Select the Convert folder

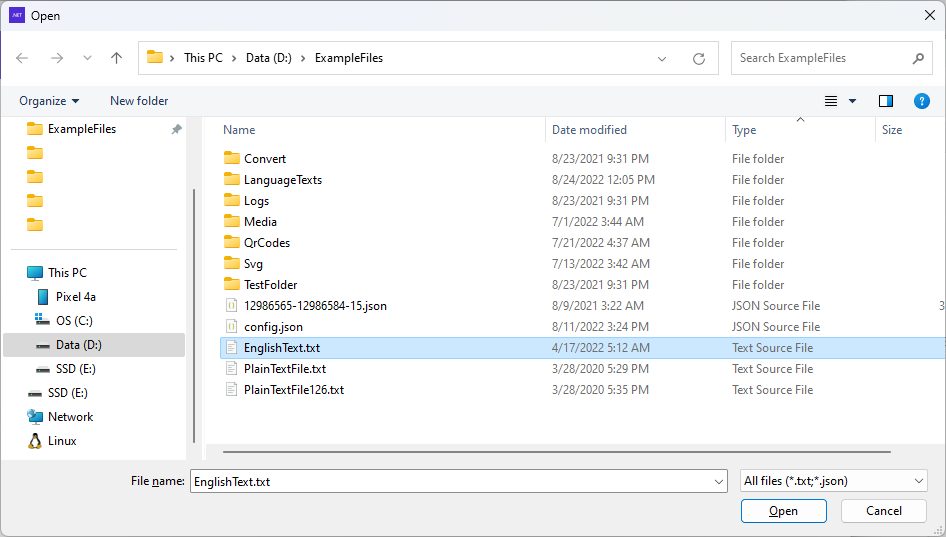coord(265,159)
